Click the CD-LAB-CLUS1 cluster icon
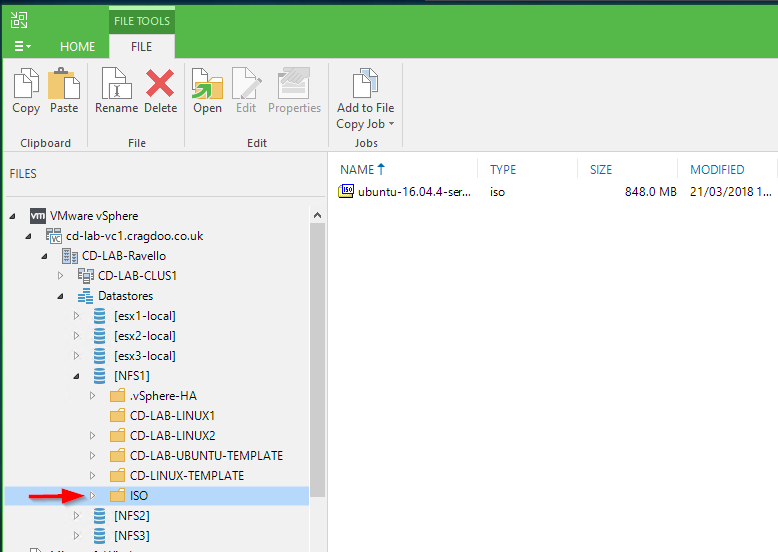 point(85,276)
